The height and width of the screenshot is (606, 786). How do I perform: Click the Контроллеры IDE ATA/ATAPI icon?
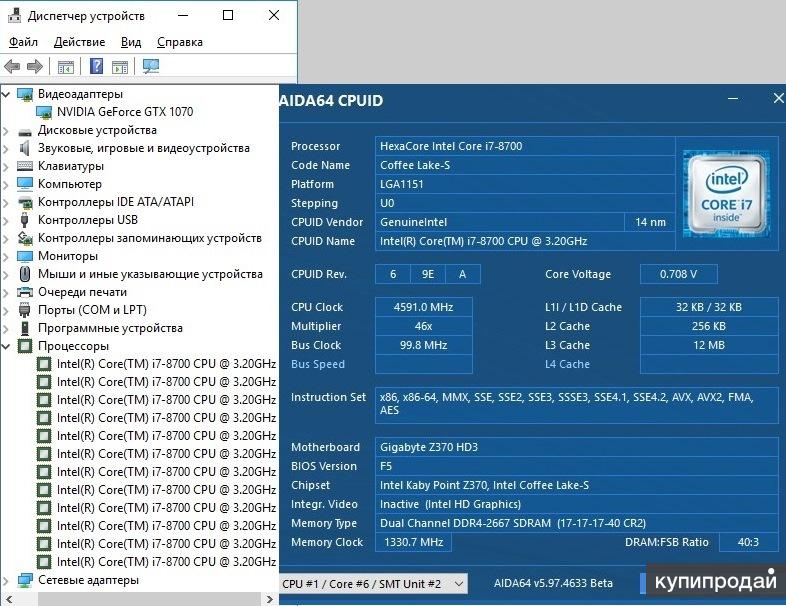point(25,203)
